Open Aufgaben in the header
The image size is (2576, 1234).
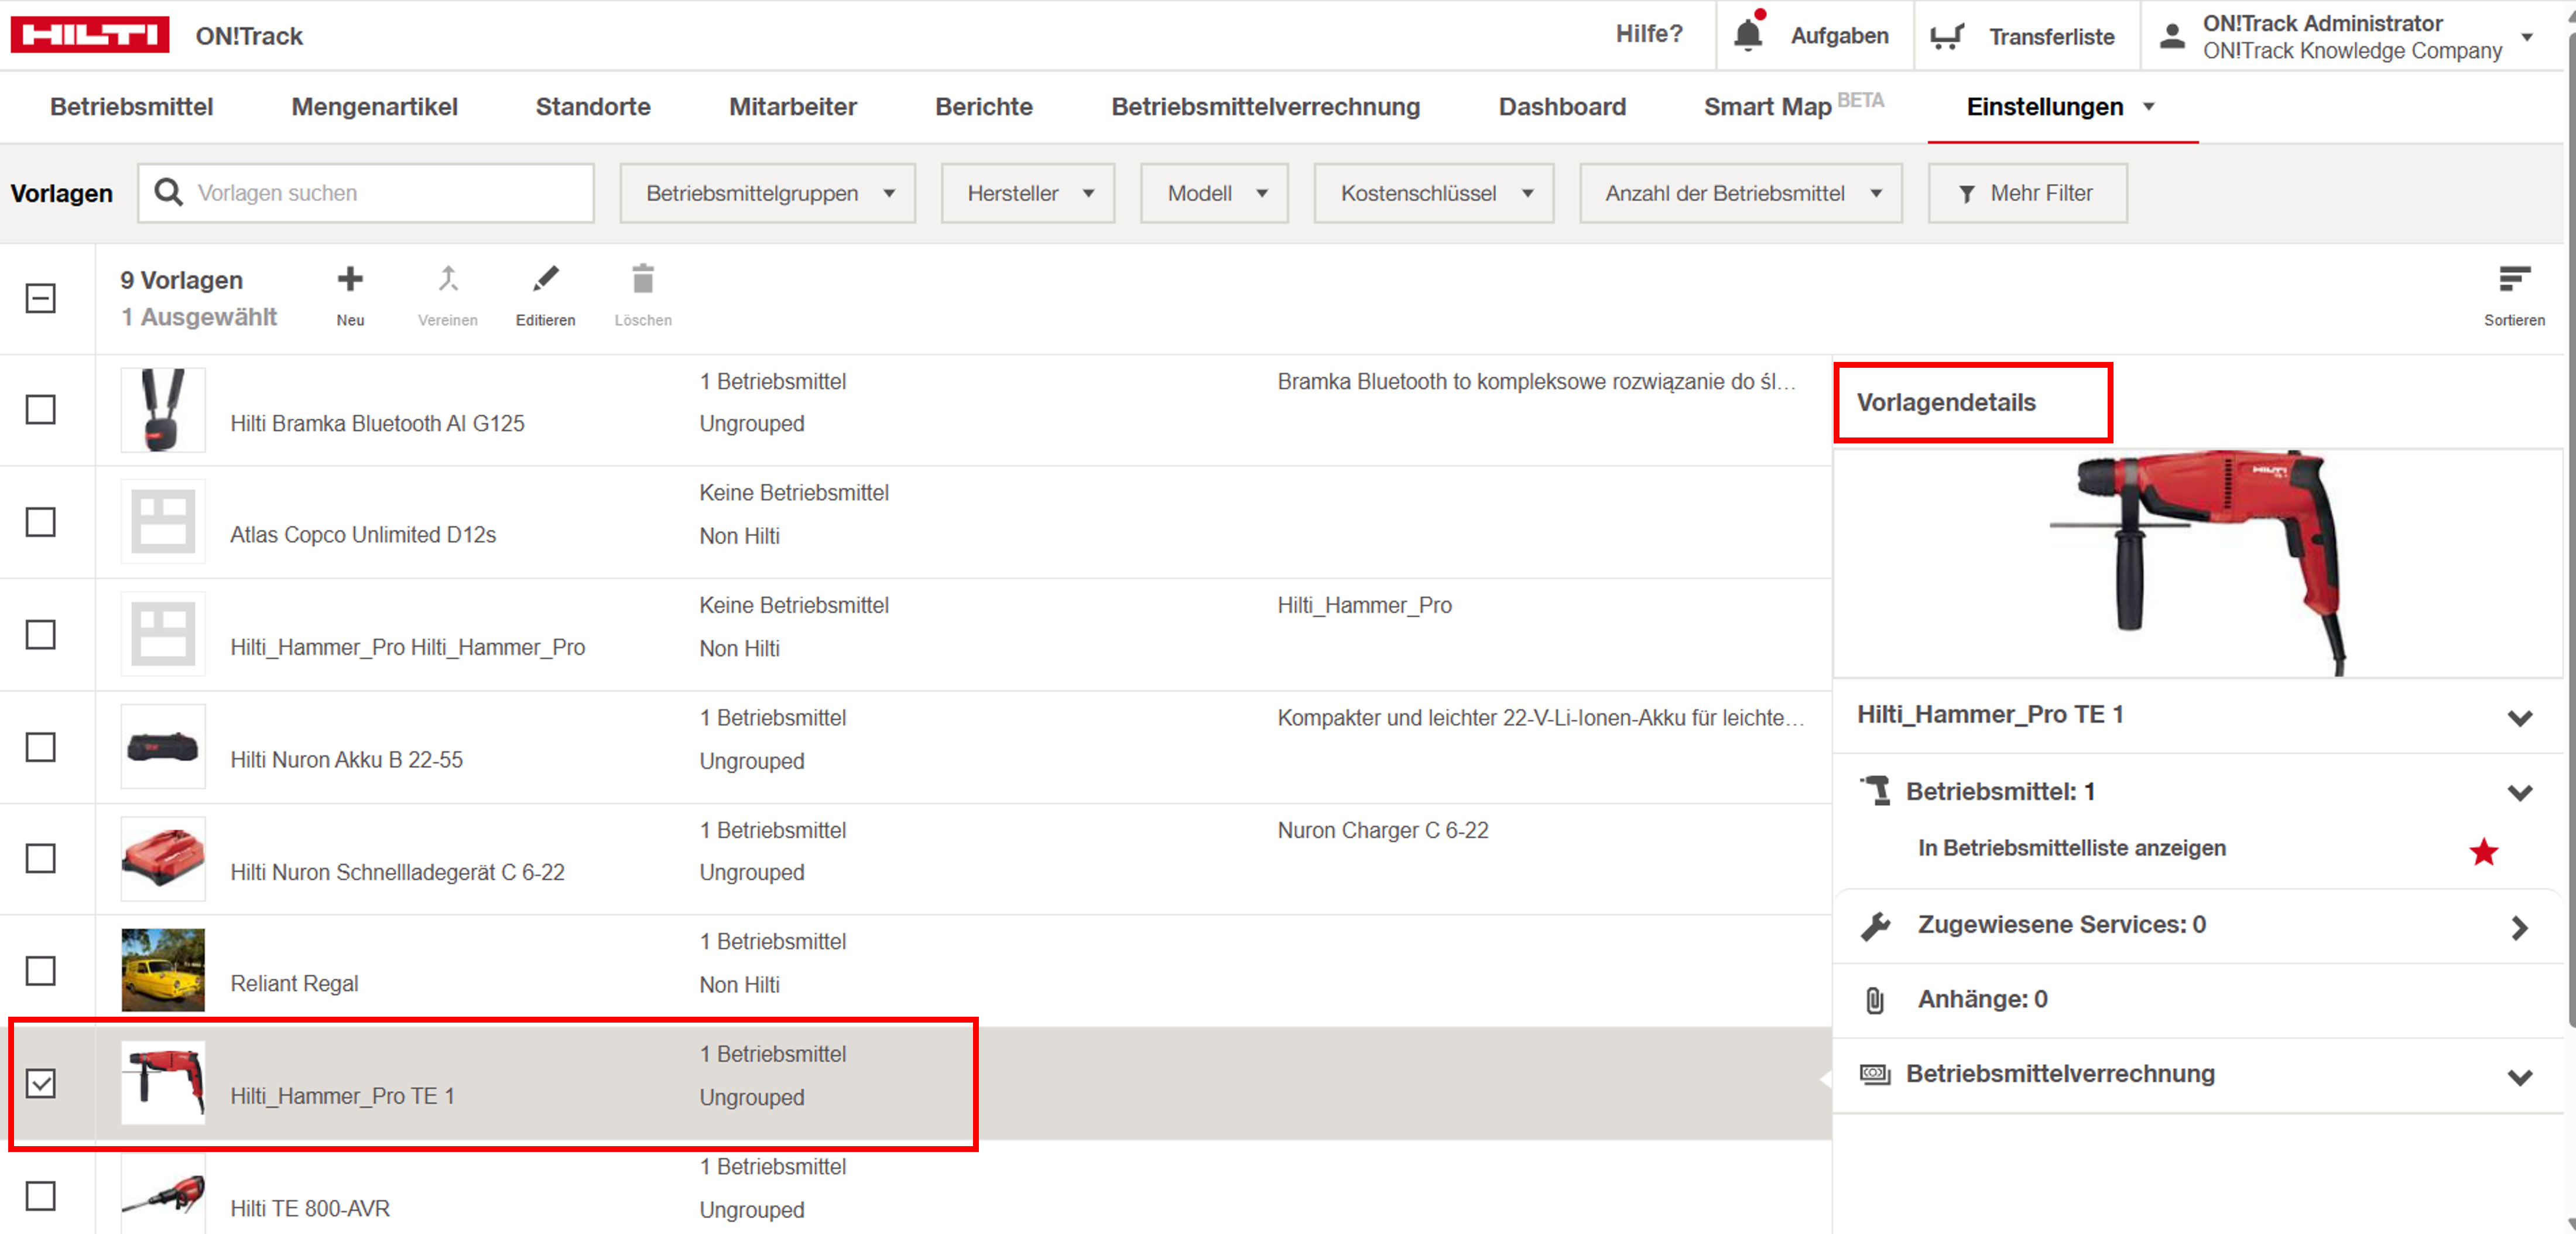1839,36
